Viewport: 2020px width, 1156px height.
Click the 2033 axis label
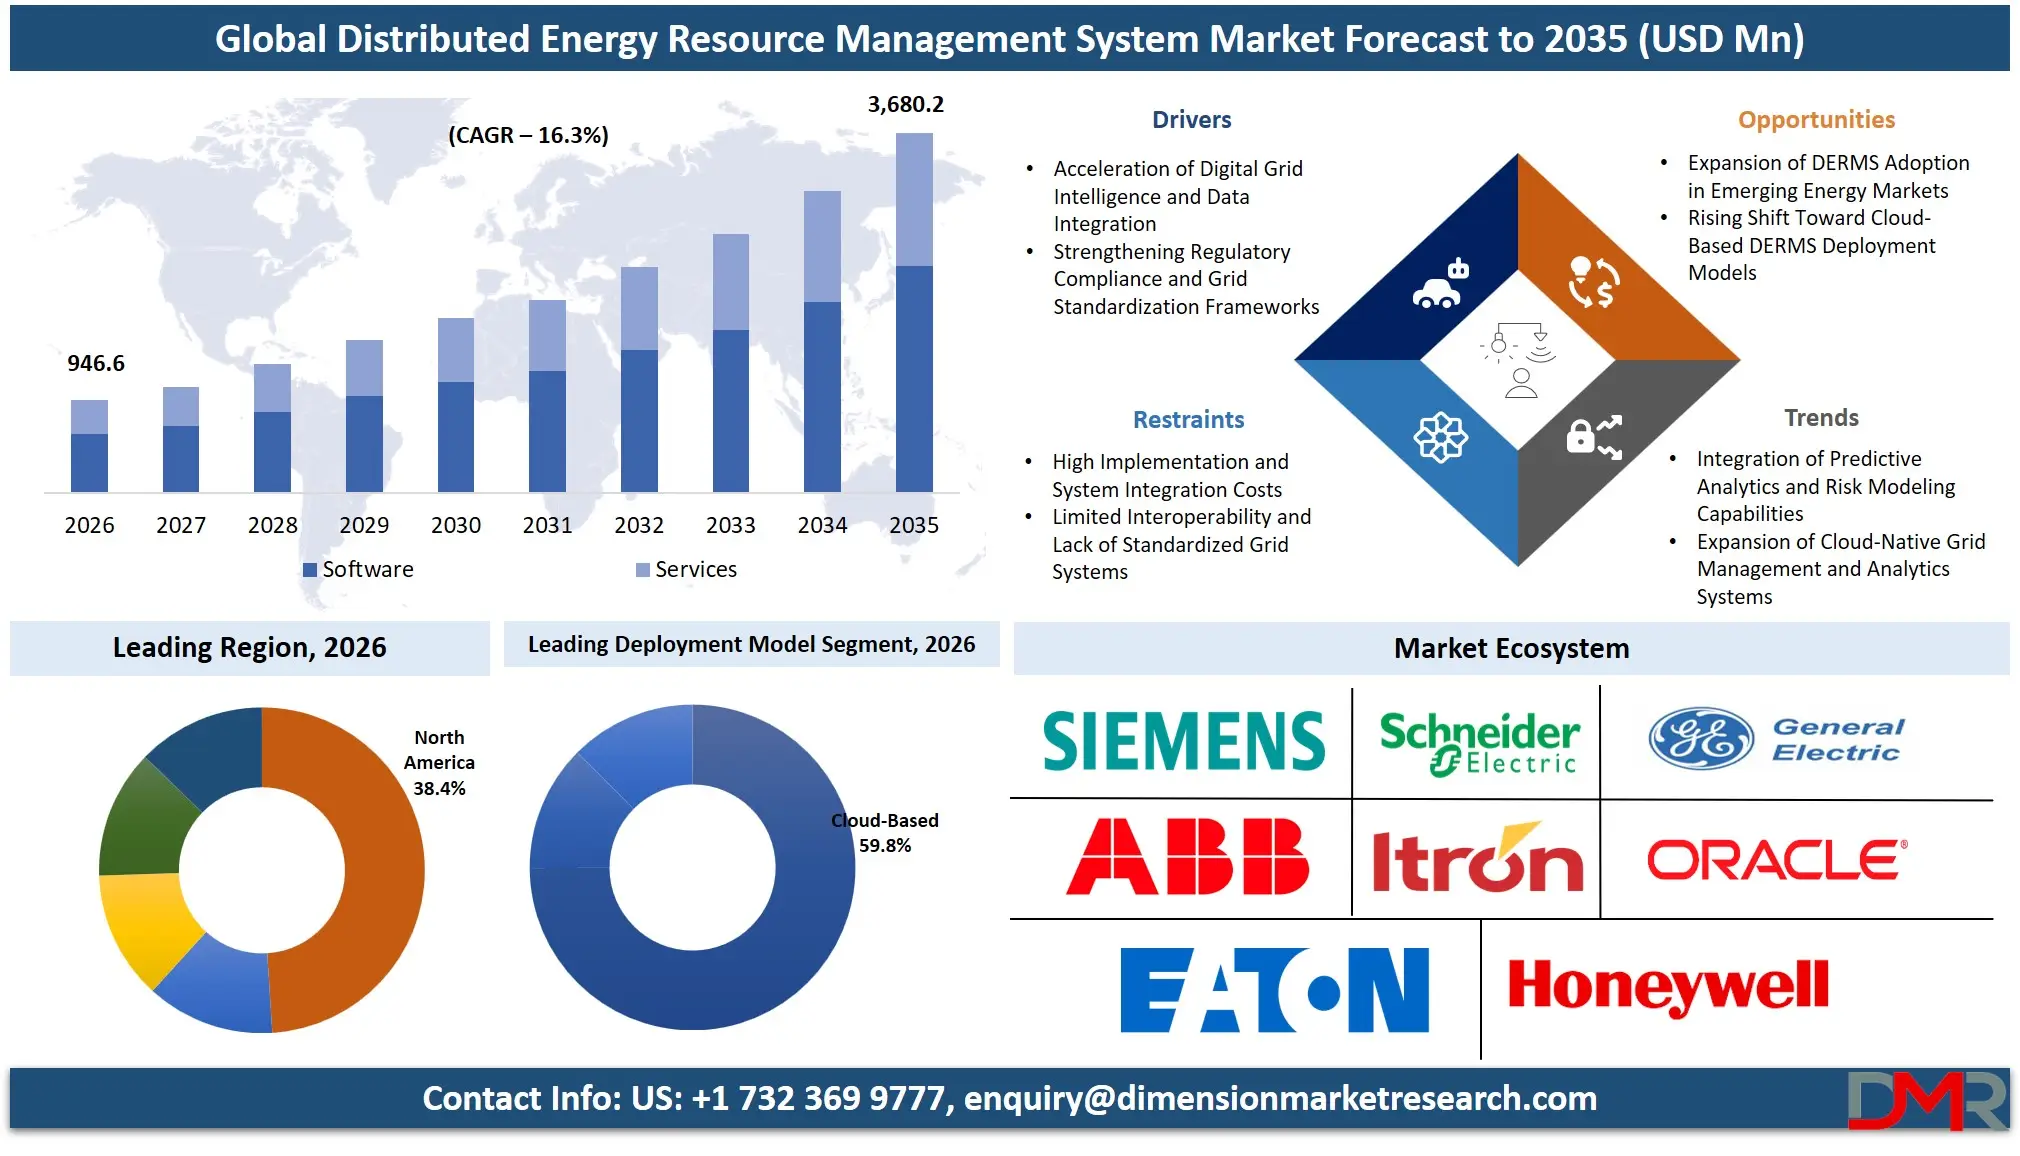[731, 526]
